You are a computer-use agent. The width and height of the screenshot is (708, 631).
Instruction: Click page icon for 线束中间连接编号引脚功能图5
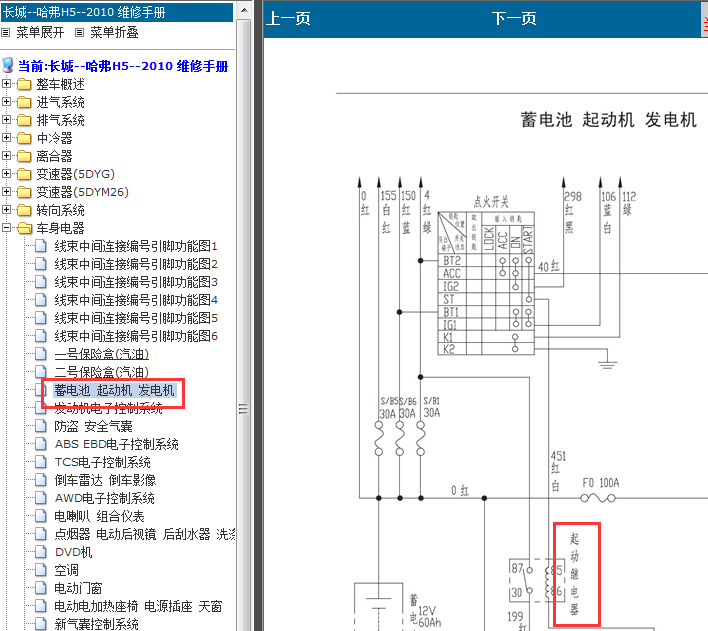[41, 318]
